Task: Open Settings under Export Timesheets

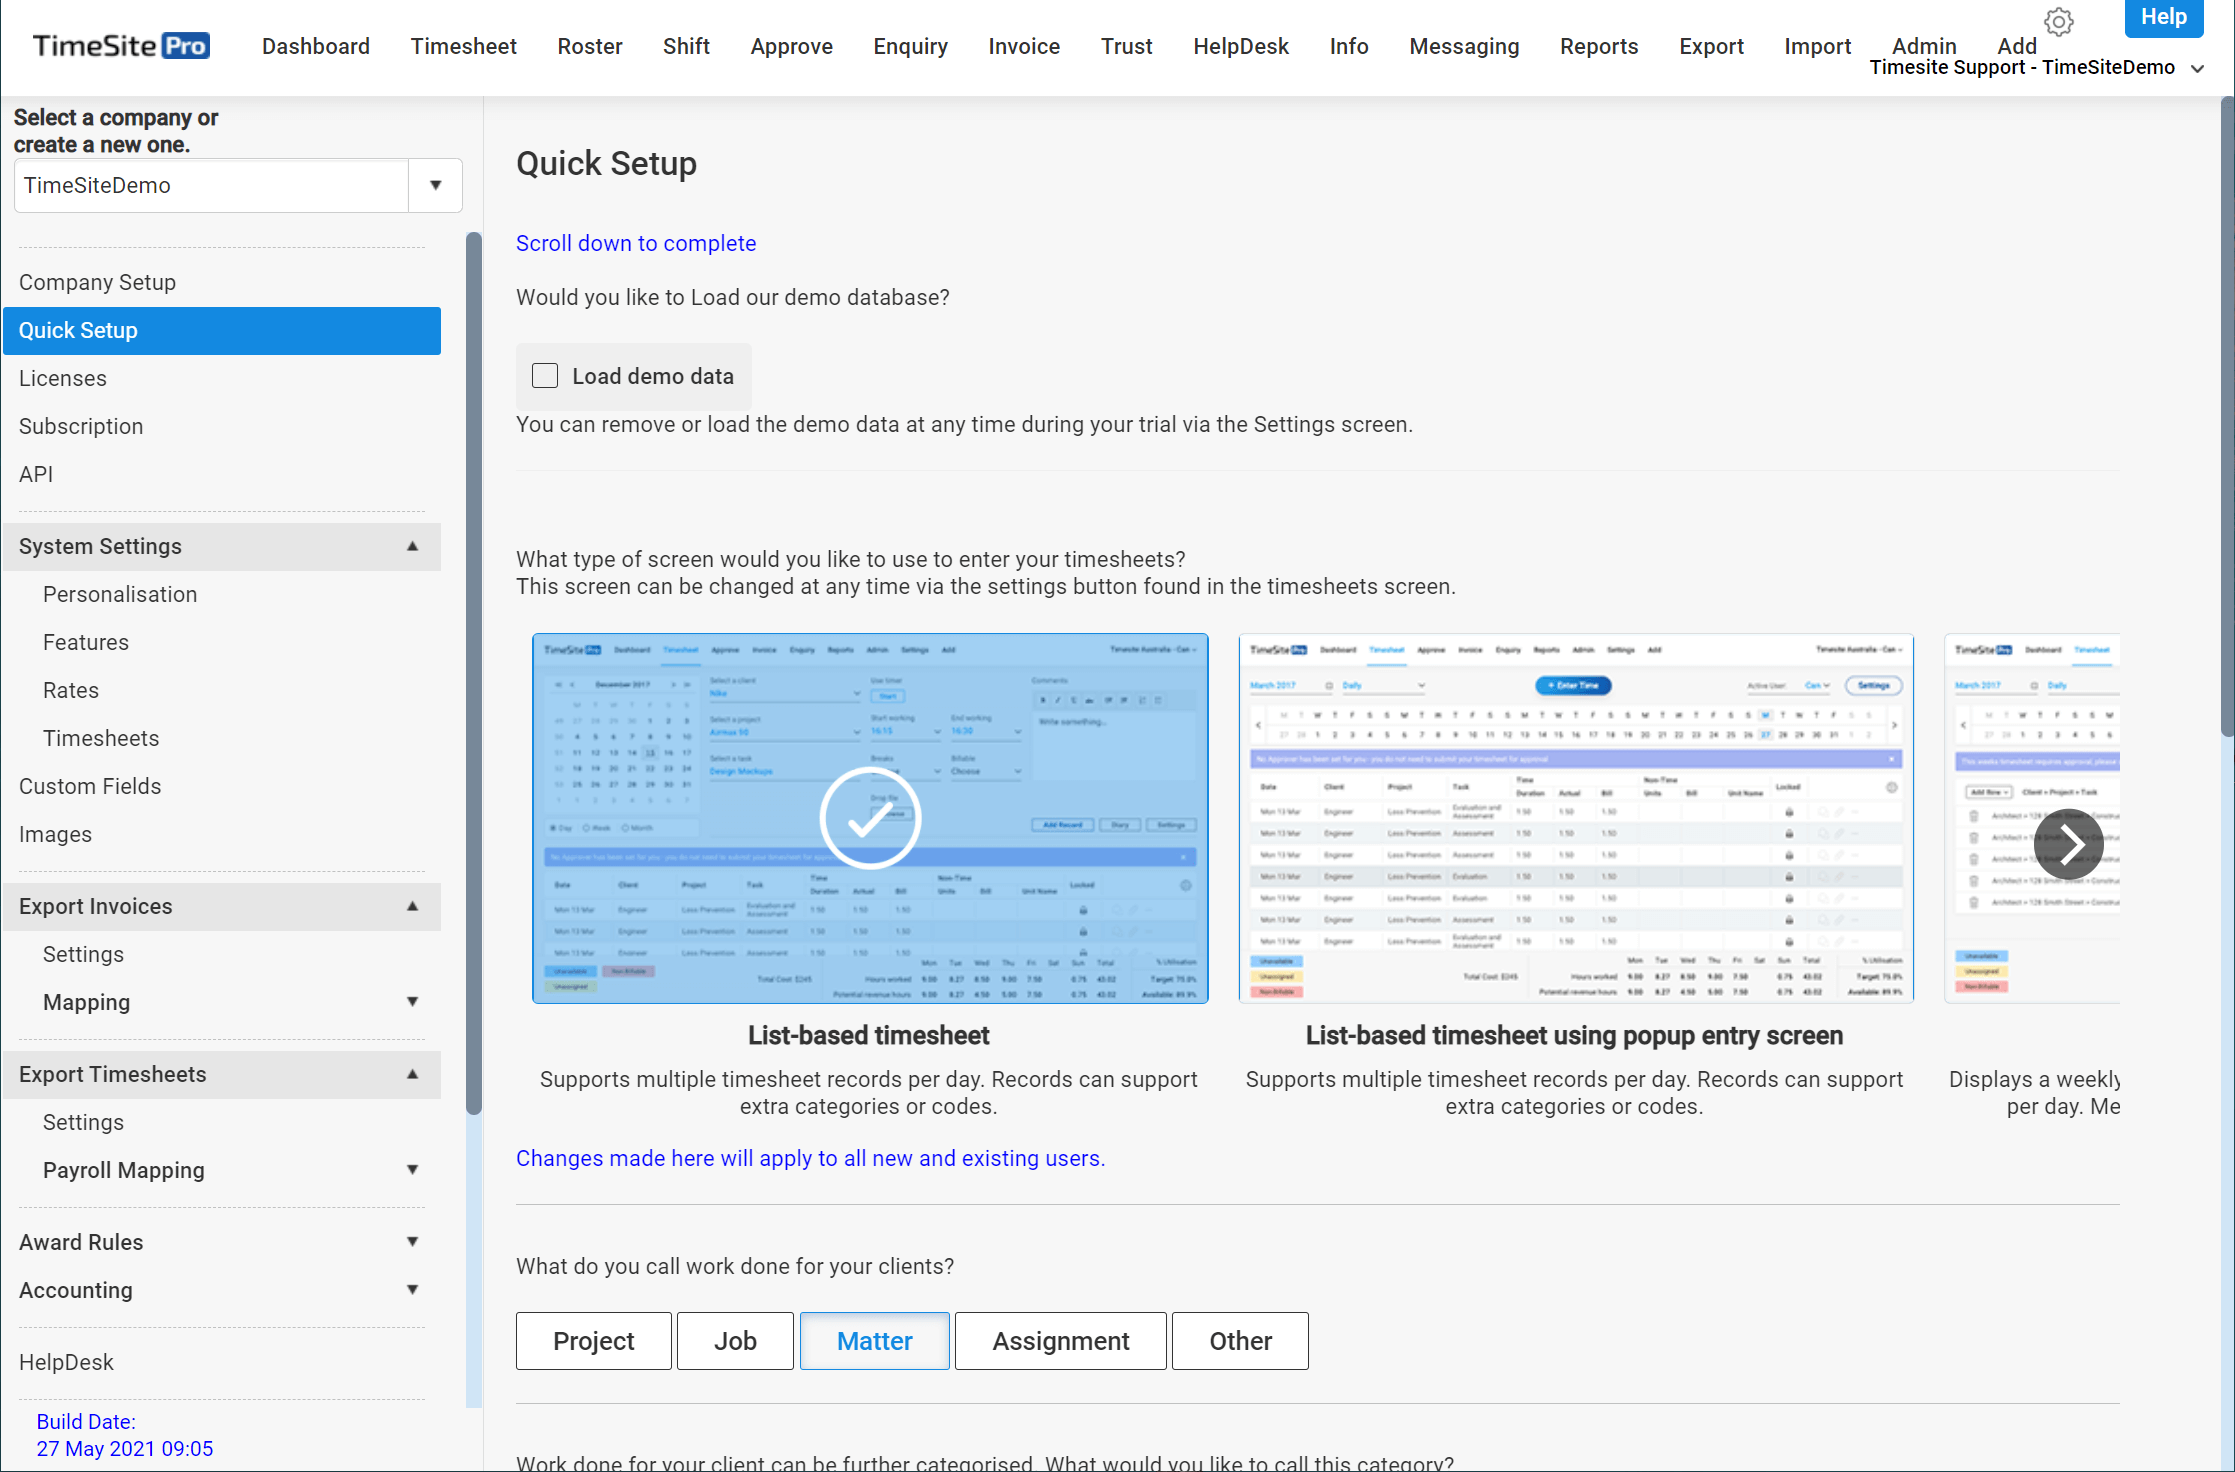Action: [x=83, y=1122]
